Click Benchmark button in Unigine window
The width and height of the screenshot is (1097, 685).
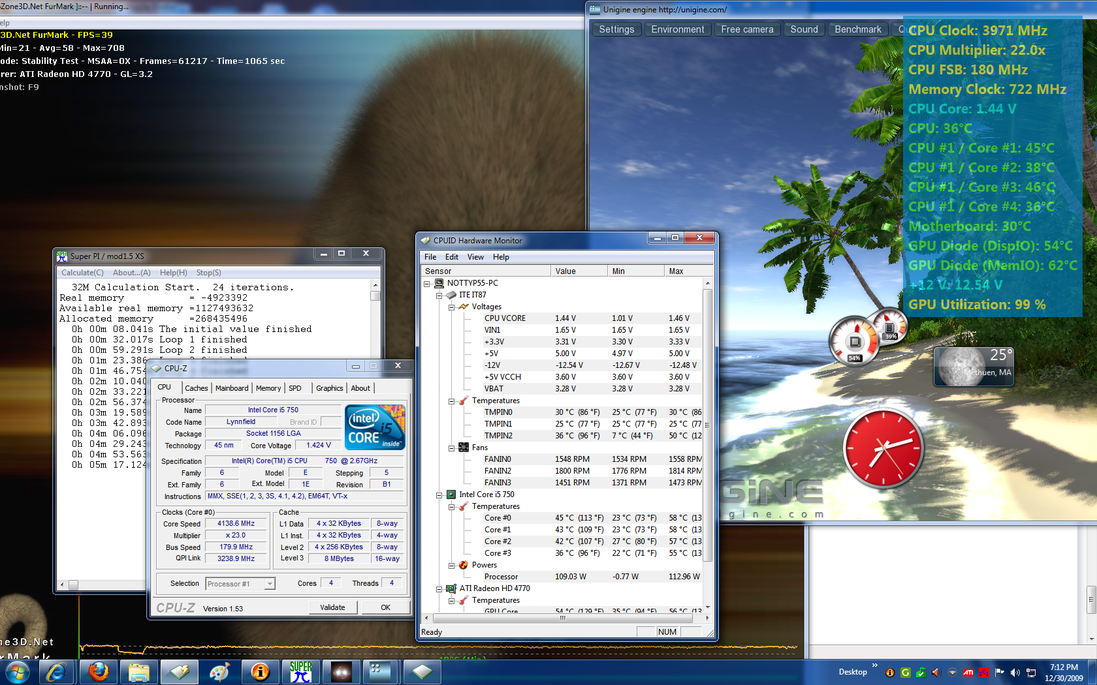(858, 29)
